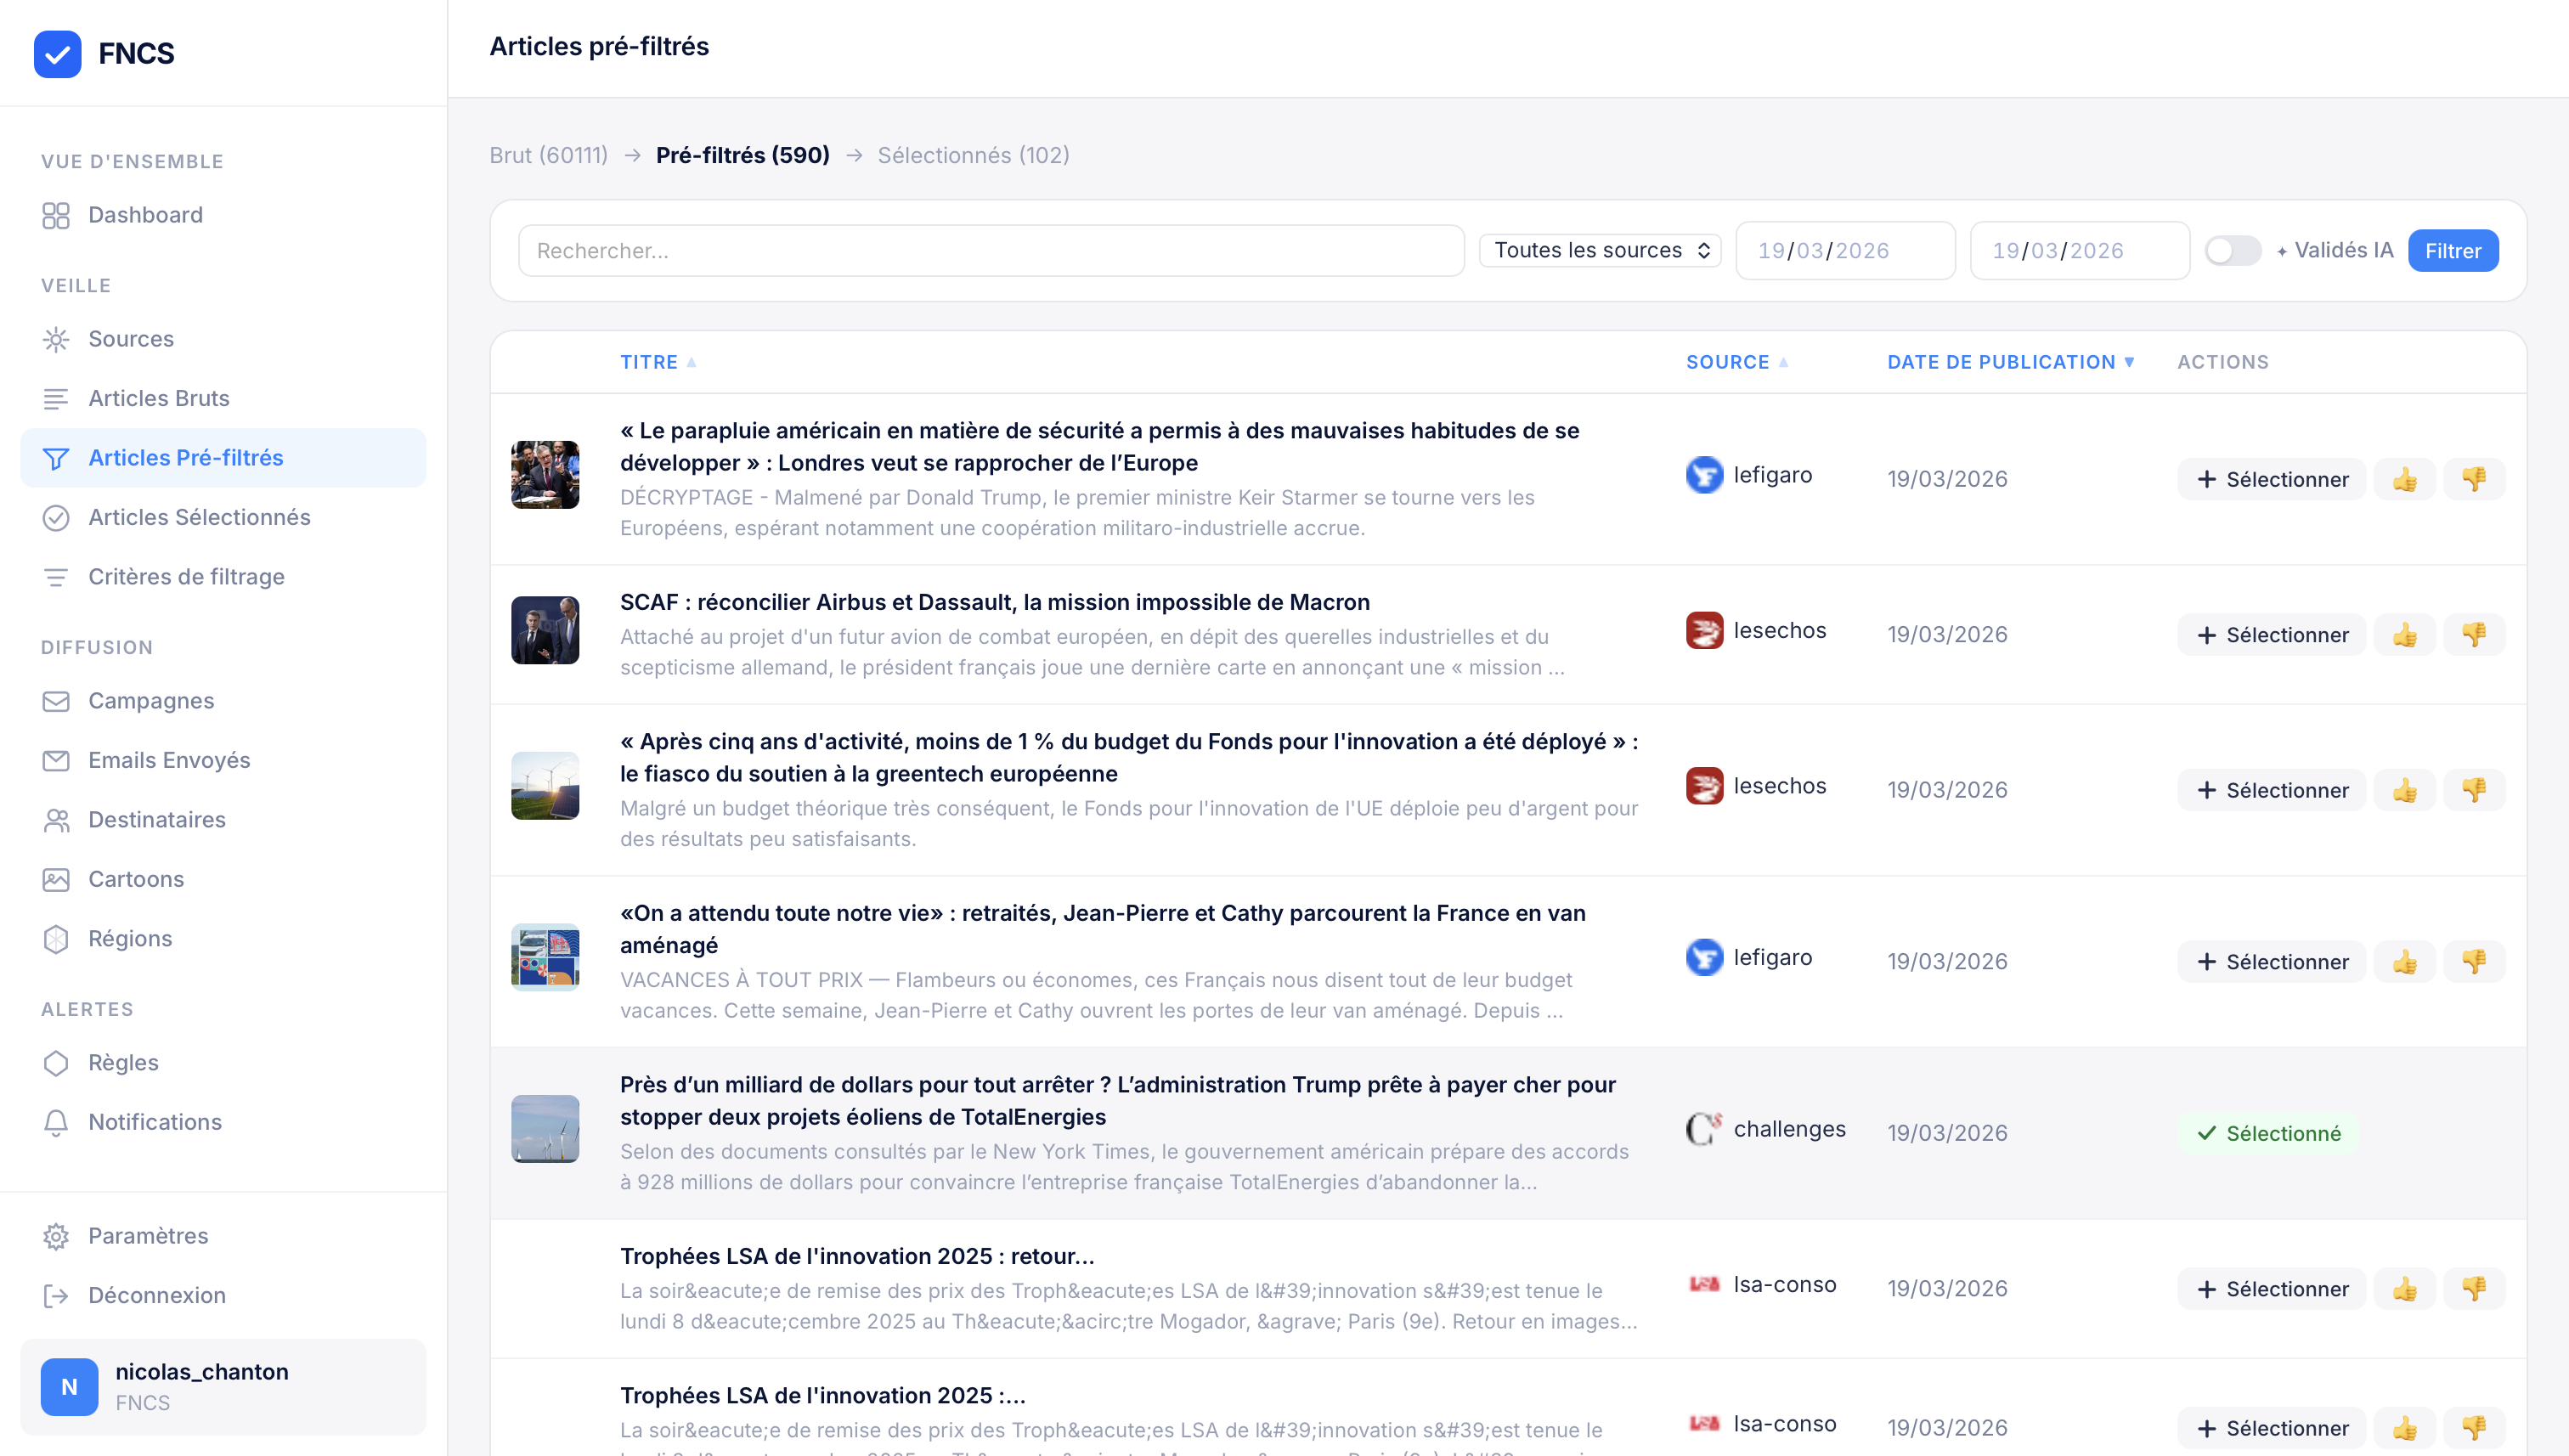The image size is (2569, 1456).
Task: Reverse sorting with the TITRE column arrow
Action: [x=691, y=362]
